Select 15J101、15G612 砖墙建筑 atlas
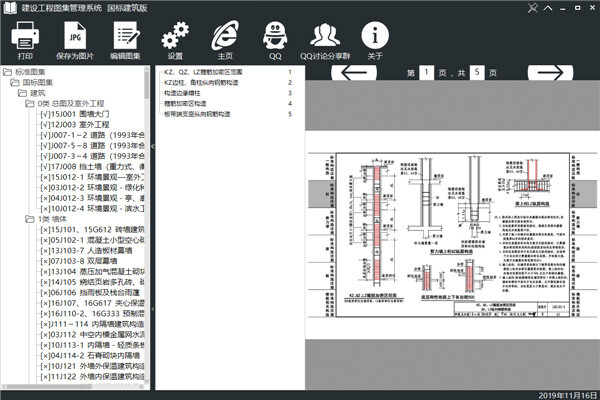Image resolution: width=600 pixels, height=400 pixels. 92,230
